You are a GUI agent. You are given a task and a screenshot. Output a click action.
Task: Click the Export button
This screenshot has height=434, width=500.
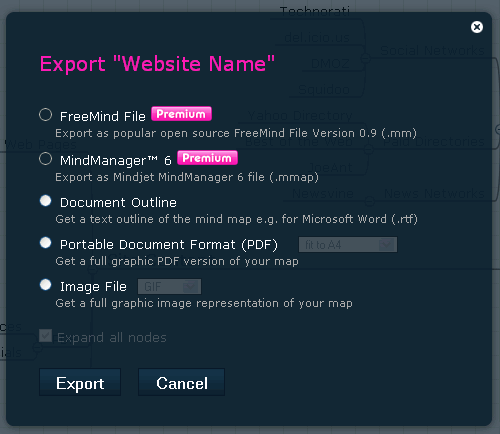pos(80,382)
